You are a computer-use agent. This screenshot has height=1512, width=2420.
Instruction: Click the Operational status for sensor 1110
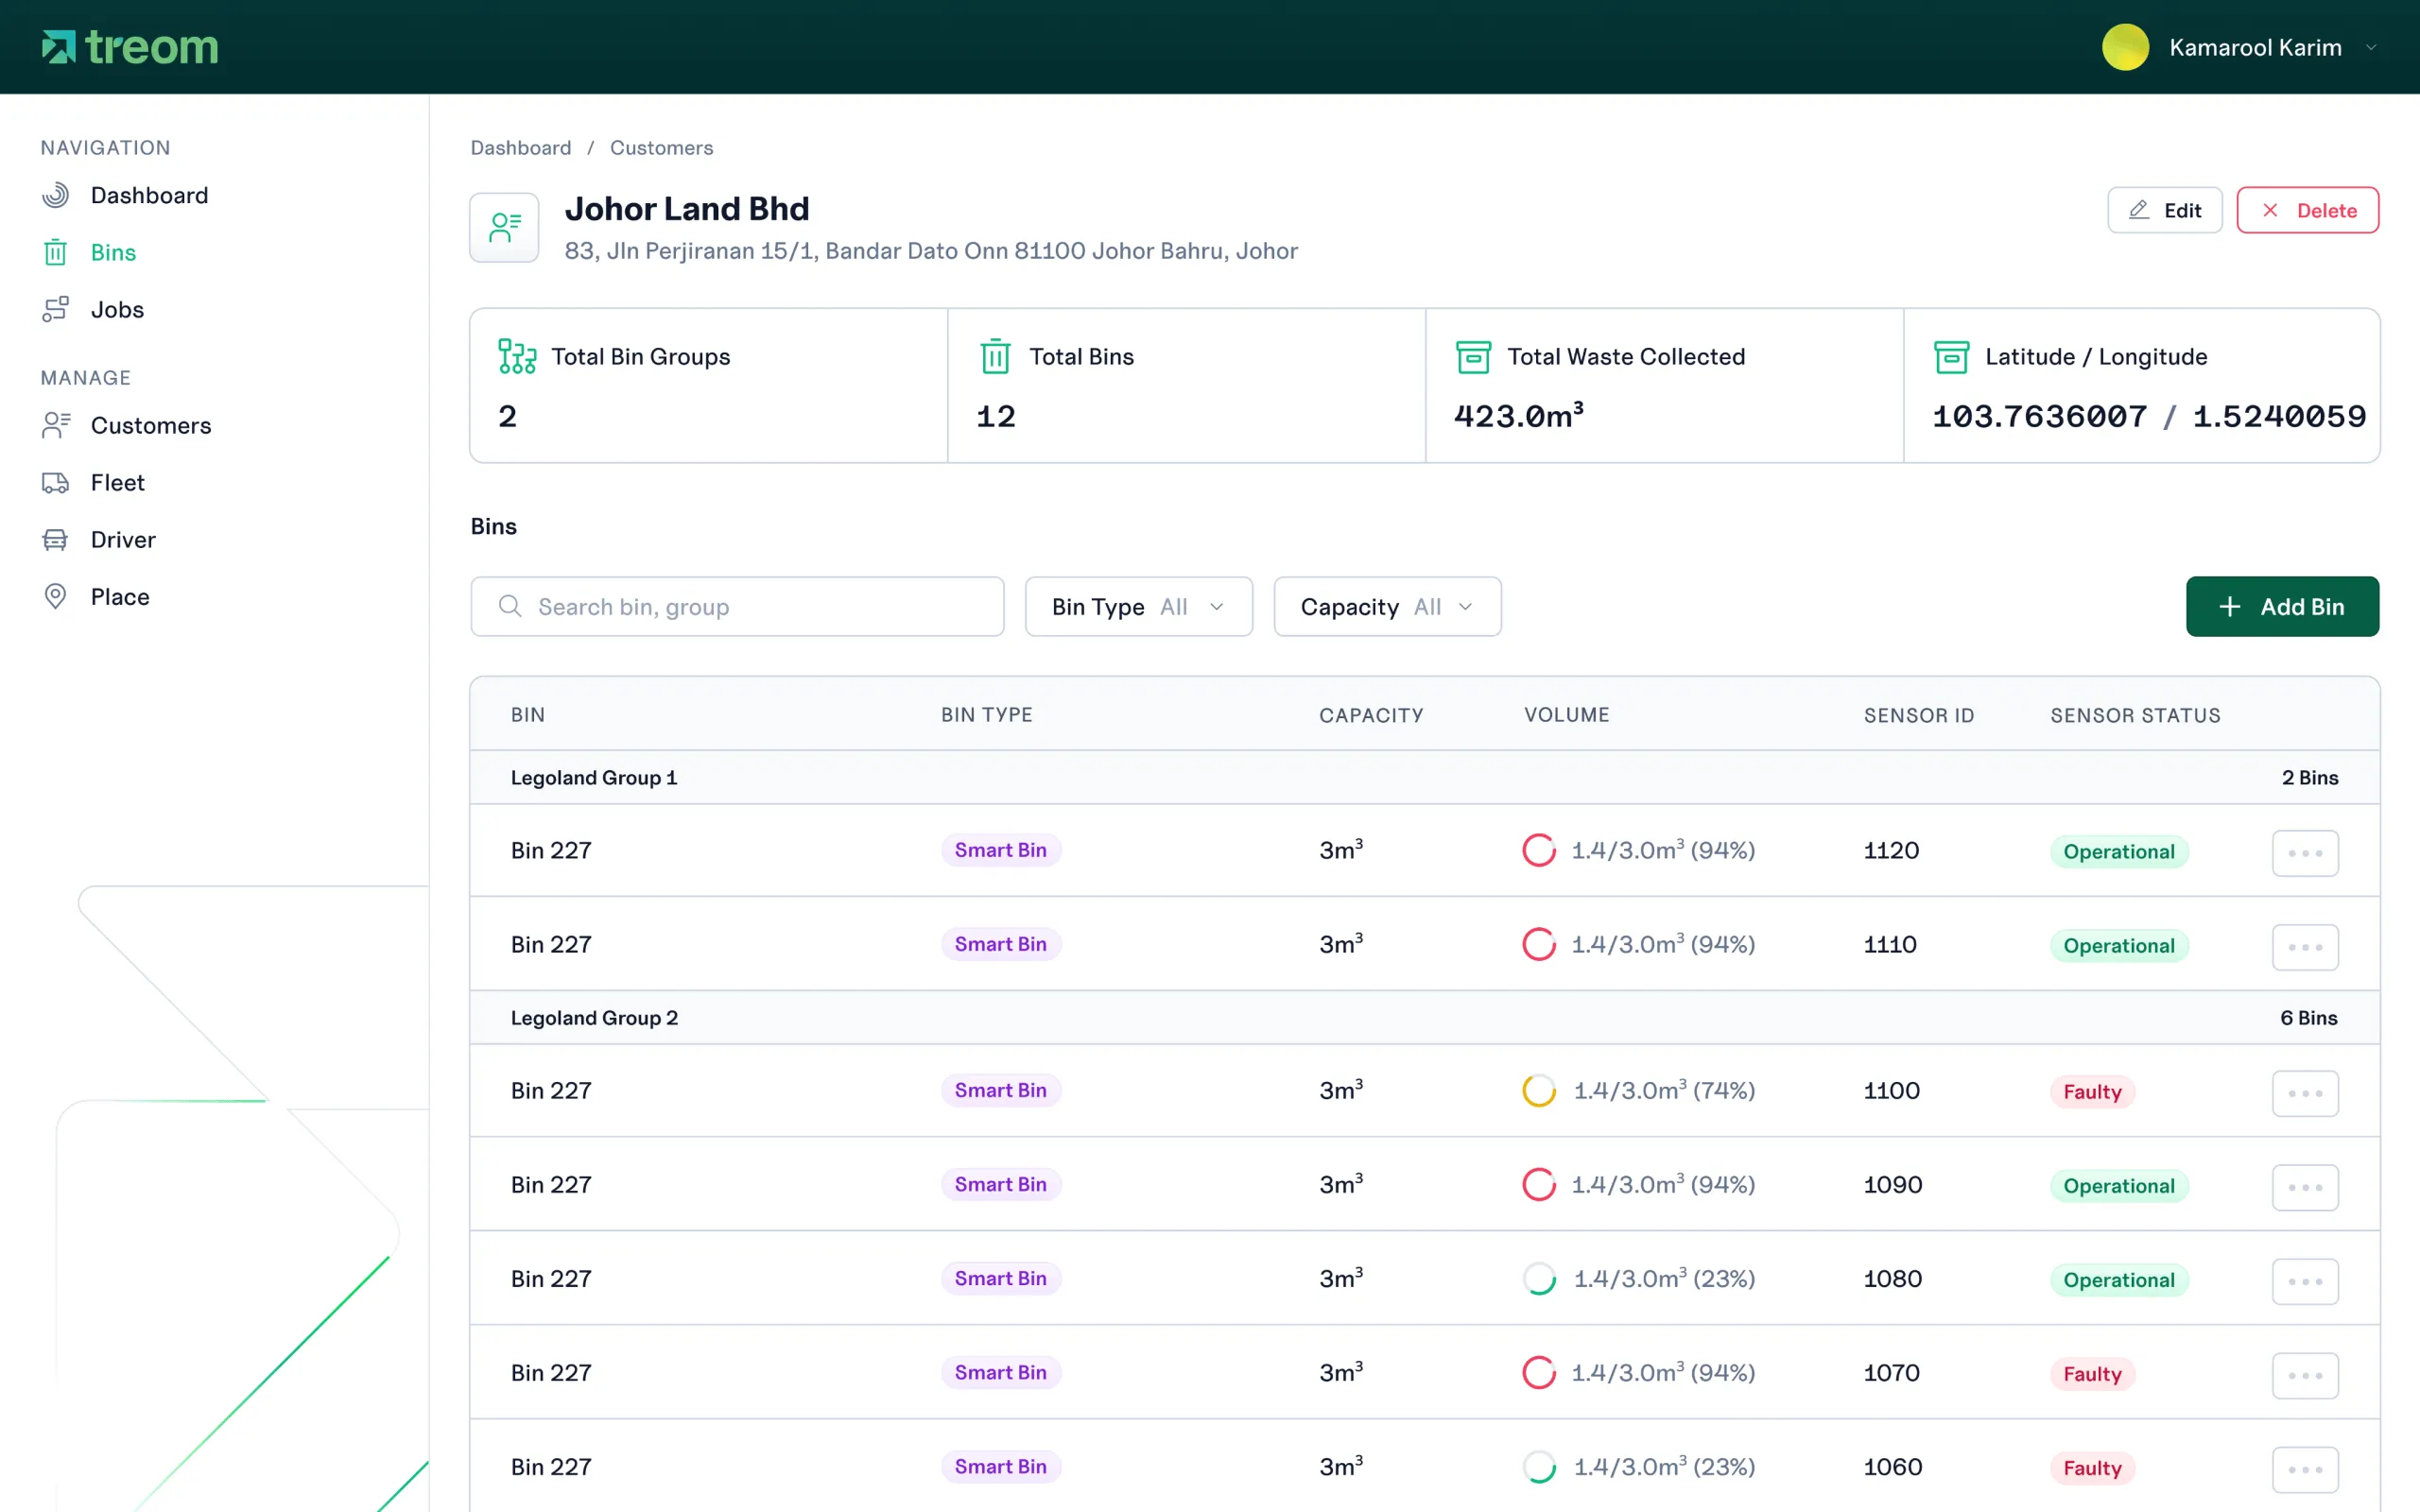(2119, 946)
